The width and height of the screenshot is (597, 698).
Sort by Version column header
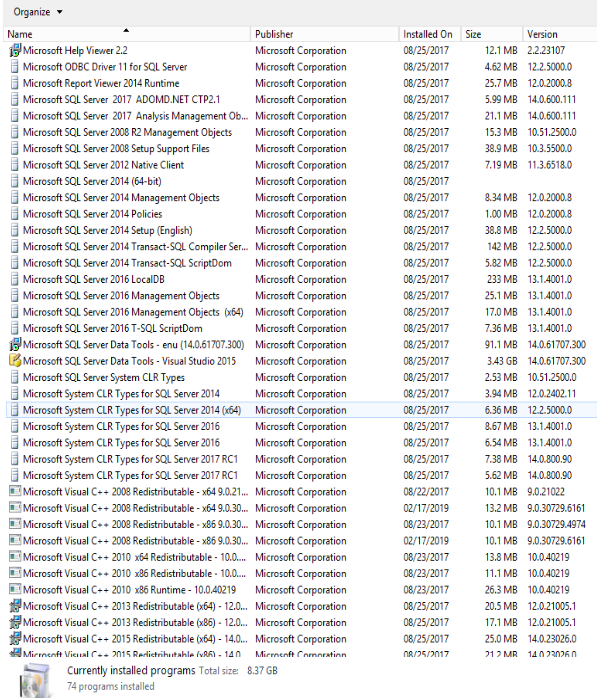tap(560, 34)
